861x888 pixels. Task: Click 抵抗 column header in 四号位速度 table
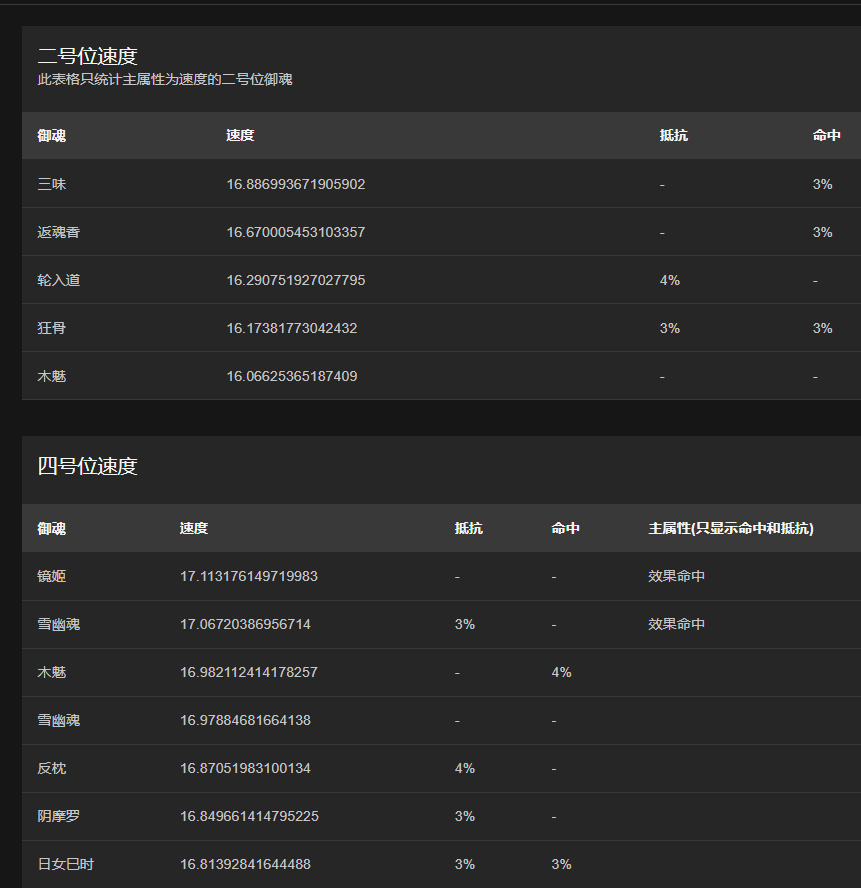(x=468, y=528)
